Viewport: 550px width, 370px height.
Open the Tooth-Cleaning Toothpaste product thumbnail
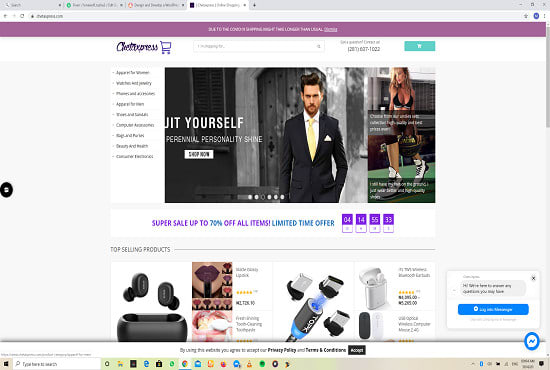pyautogui.click(x=212, y=326)
